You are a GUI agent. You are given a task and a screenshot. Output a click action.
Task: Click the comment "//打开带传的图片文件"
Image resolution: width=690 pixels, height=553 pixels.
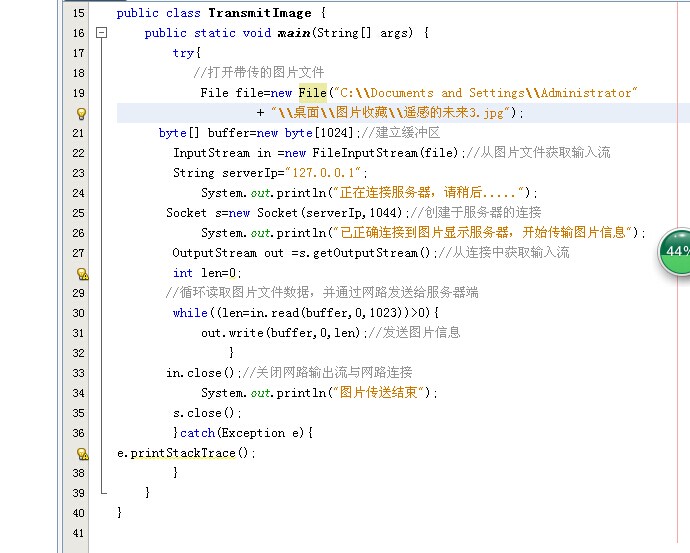click(x=259, y=73)
